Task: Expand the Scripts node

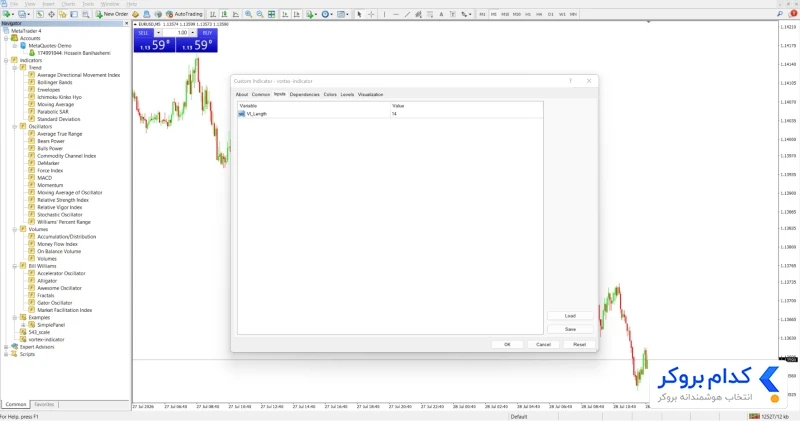Action: coord(6,354)
